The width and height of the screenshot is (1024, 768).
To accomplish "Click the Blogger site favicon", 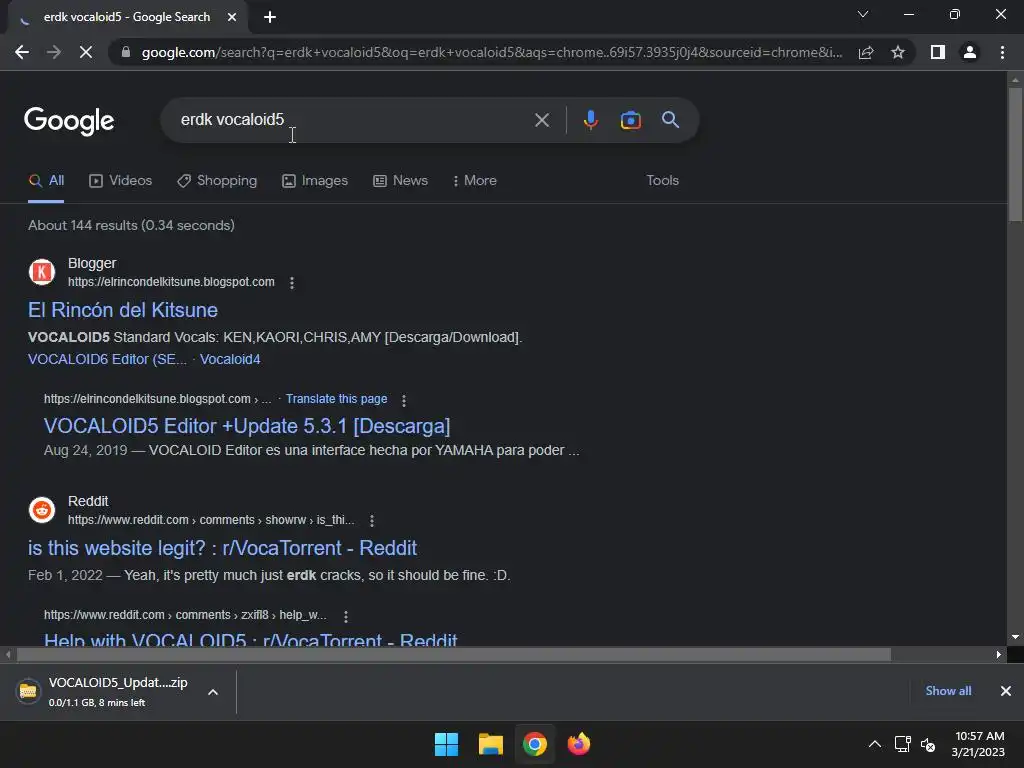I will (42, 272).
